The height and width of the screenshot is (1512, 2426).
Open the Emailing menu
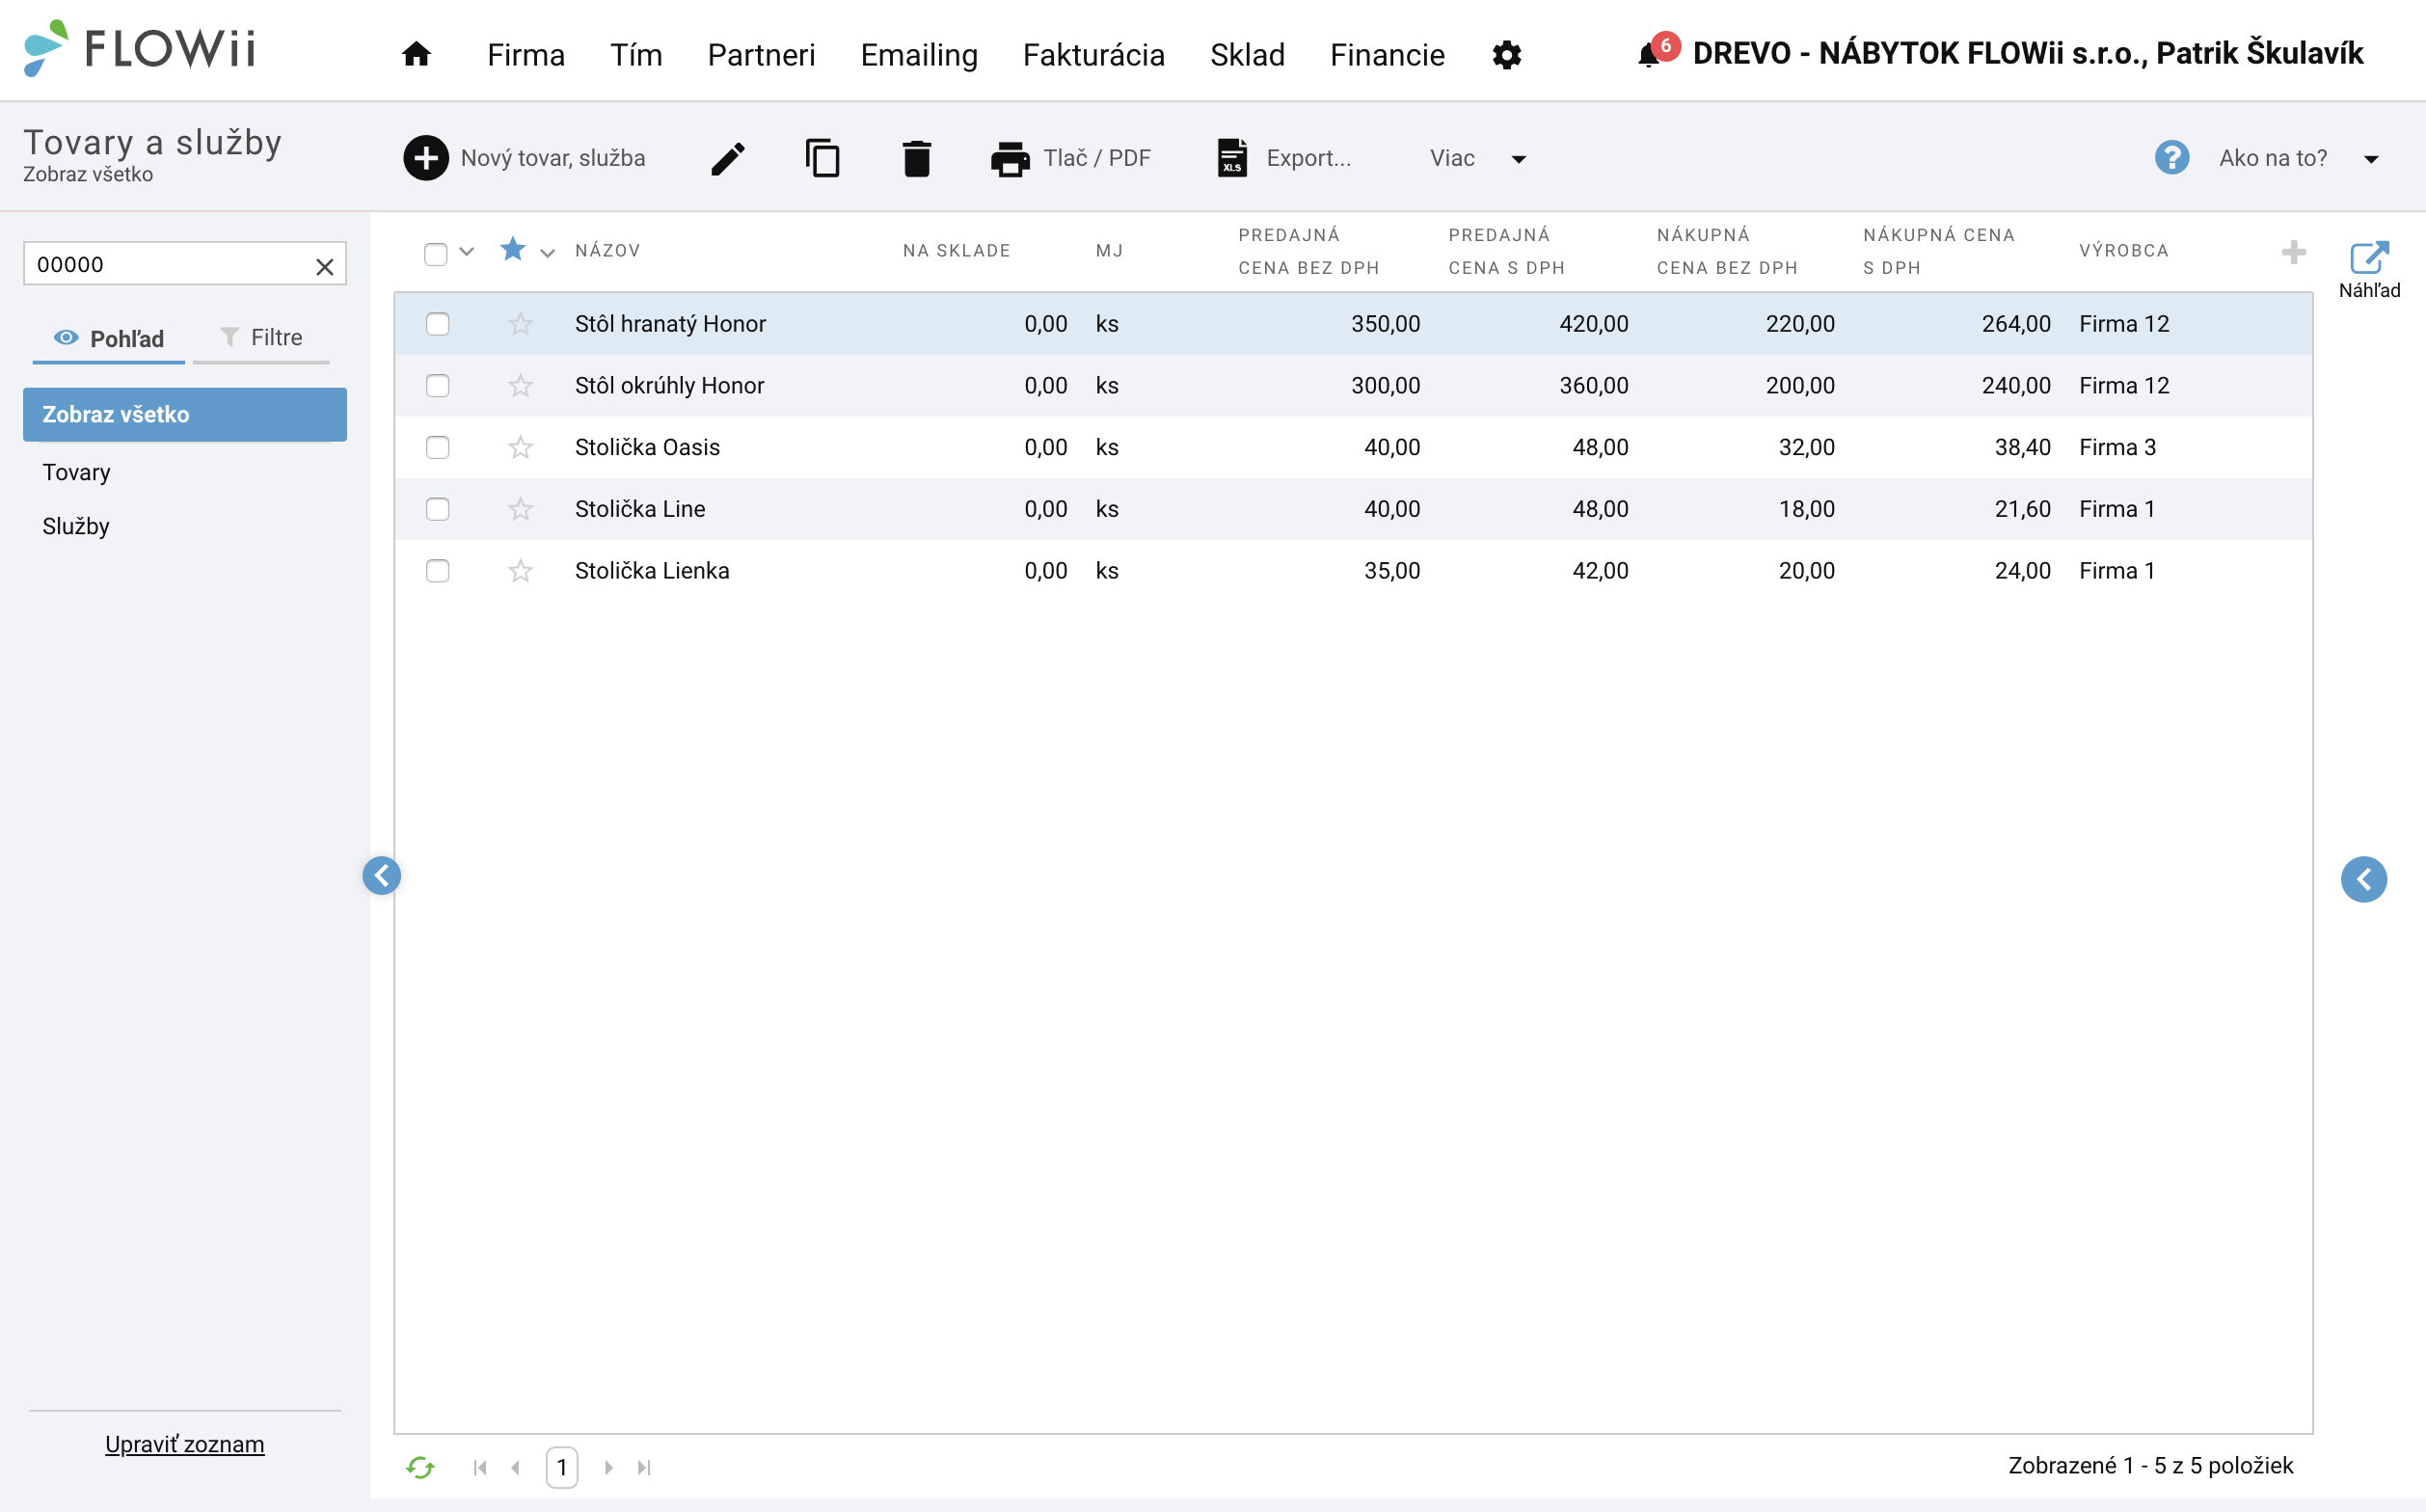[919, 55]
